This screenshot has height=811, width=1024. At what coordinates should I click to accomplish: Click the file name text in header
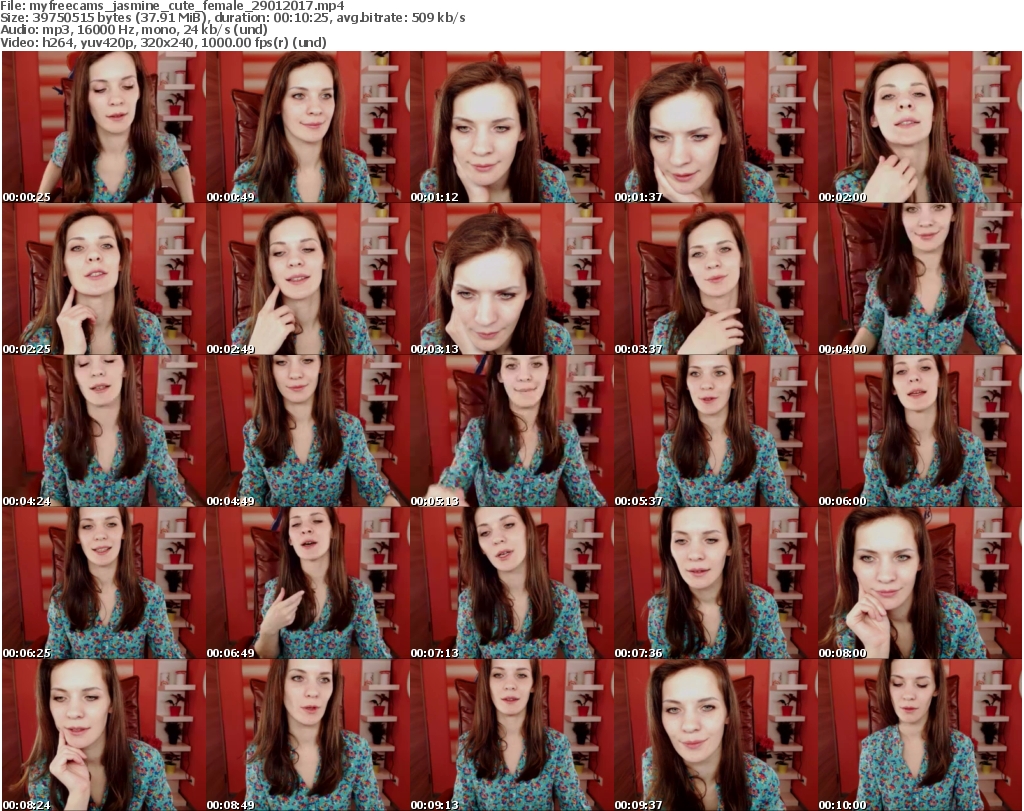pos(173,6)
